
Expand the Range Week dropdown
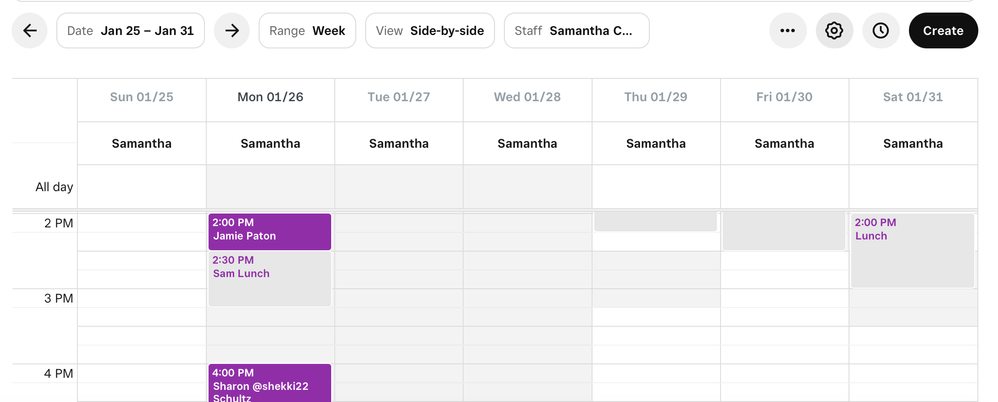307,31
